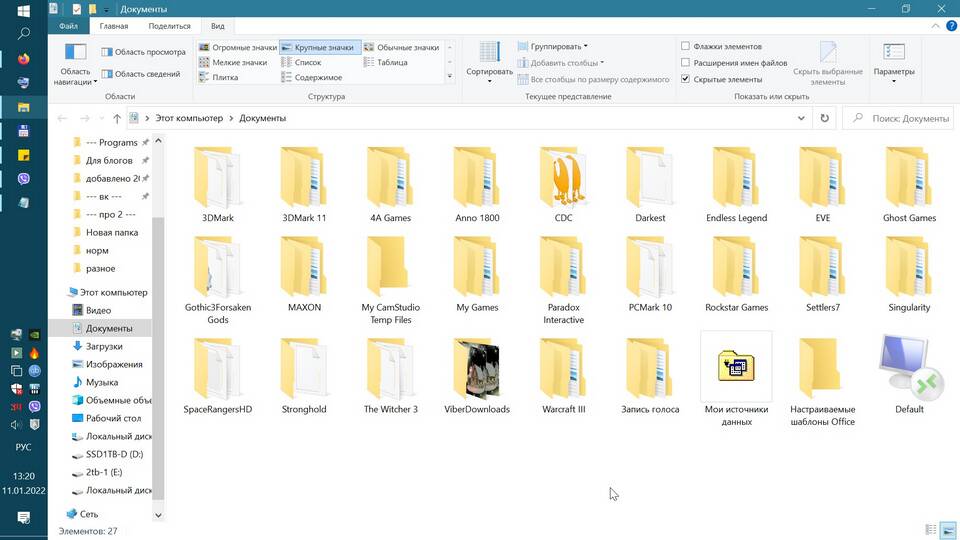The image size is (960, 540).
Task: Select the ViberDownloads folder
Action: (x=477, y=369)
